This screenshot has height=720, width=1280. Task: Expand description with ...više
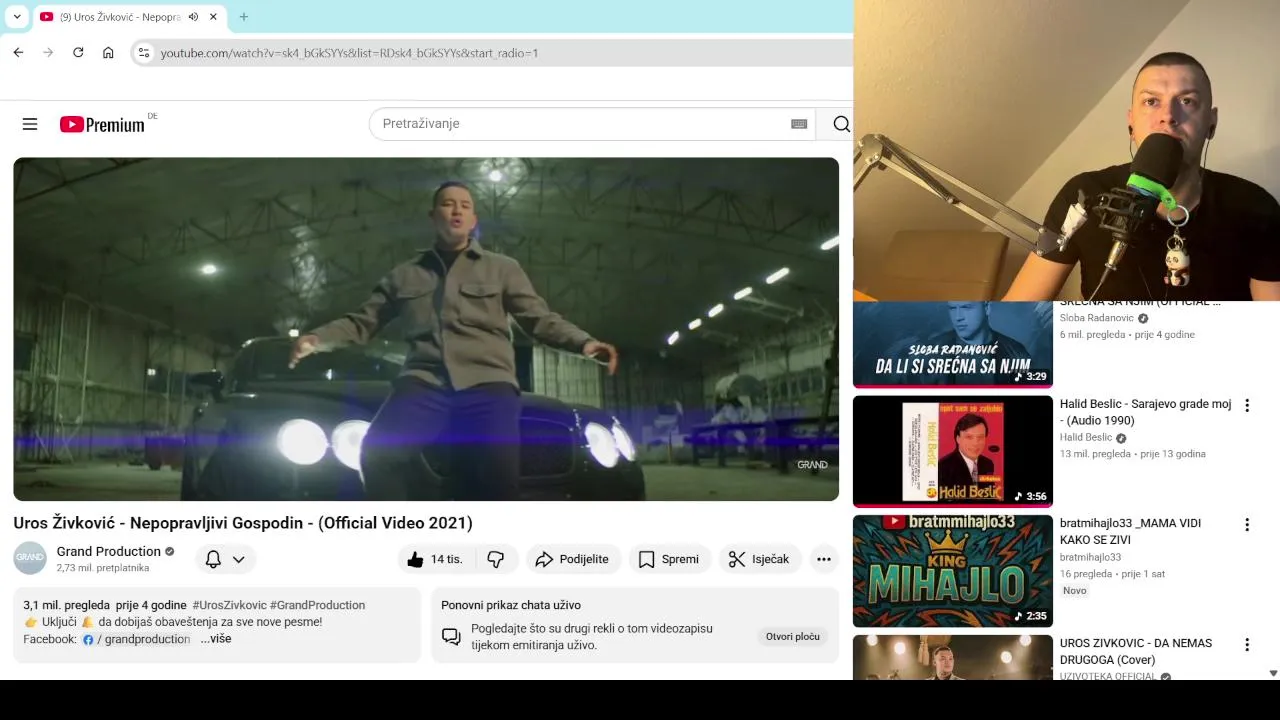[216, 639]
